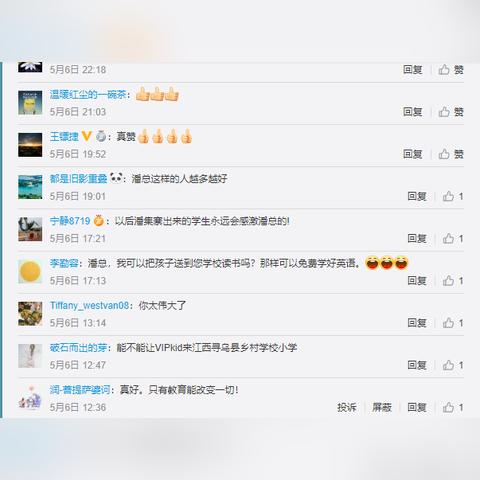Viewport: 480px width, 480px height.
Task: Reply to 王缙捷's comment
Action: (x=413, y=154)
